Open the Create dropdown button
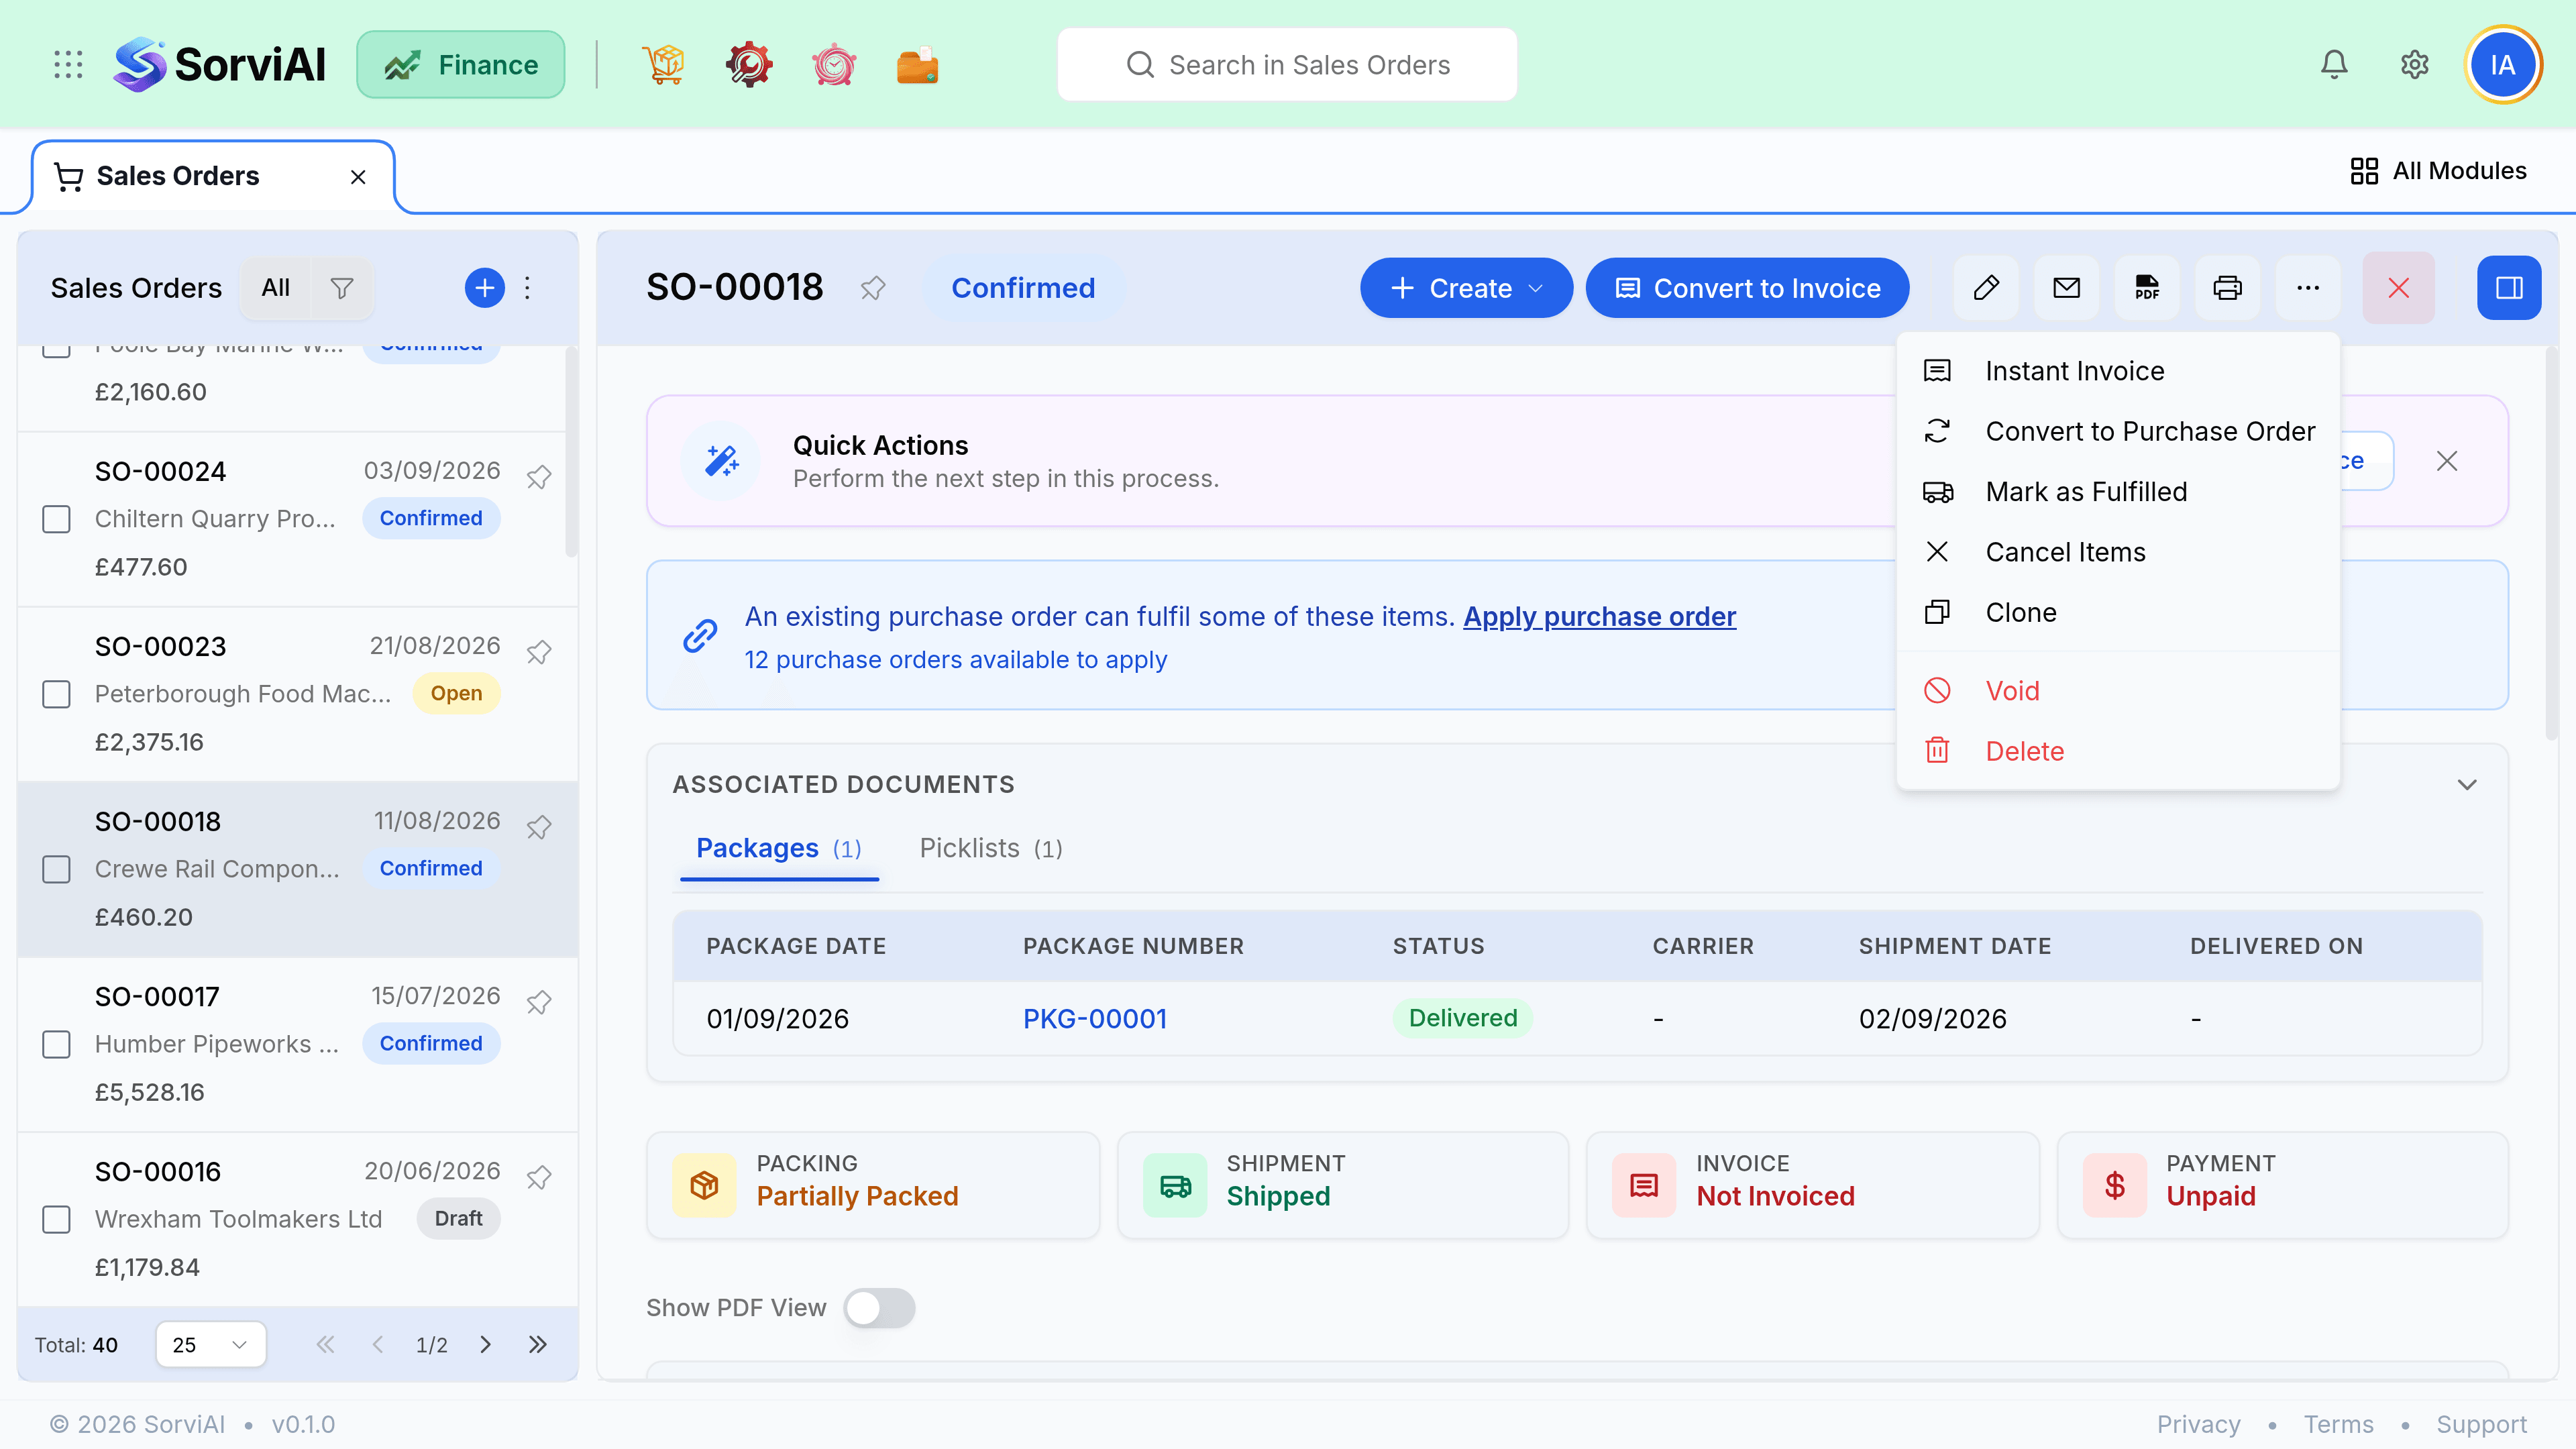2576x1449 pixels. tap(1466, 288)
